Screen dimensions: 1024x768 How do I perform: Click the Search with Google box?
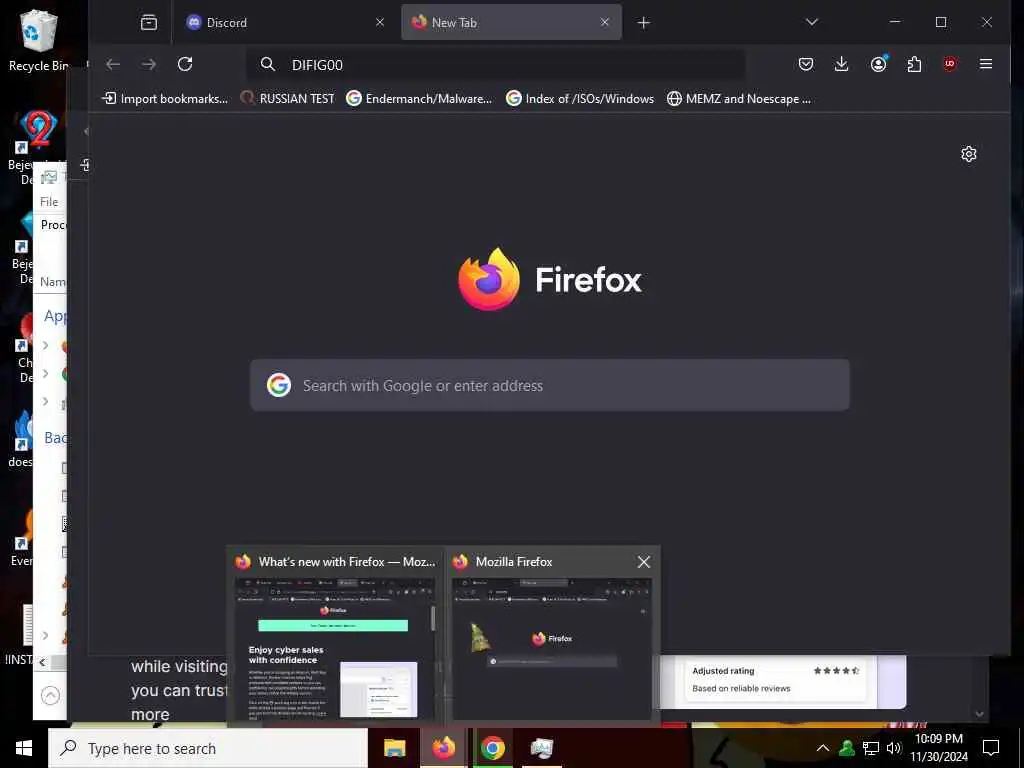[x=550, y=385]
